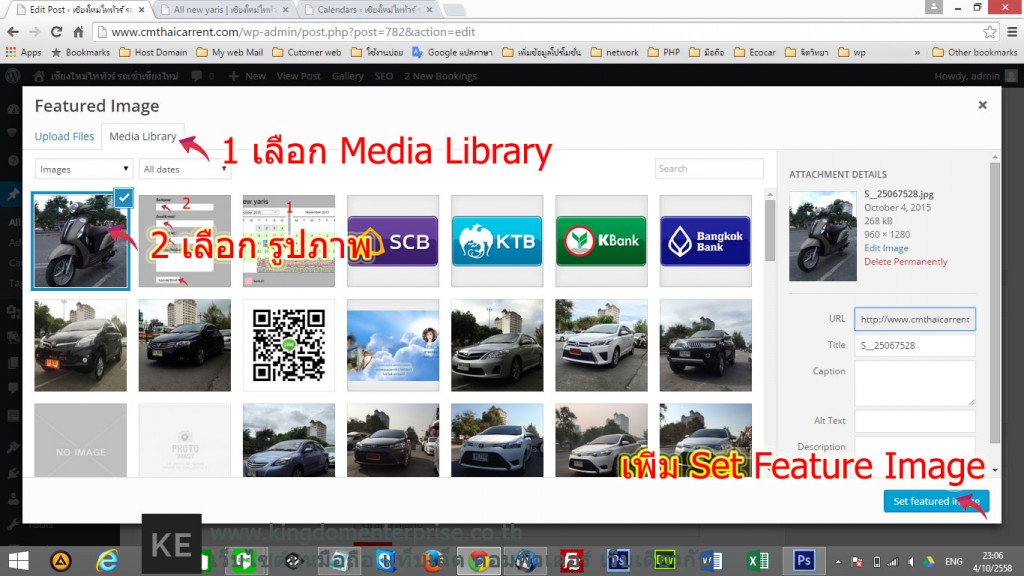The image size is (1024, 576).
Task: Click the media library search field
Action: click(x=709, y=168)
